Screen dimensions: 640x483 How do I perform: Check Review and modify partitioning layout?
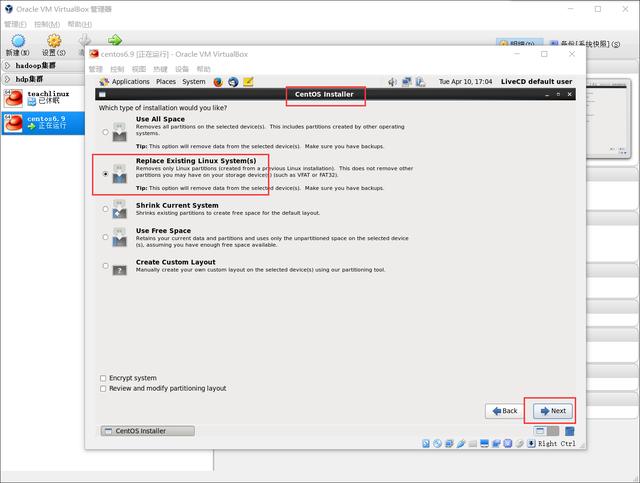tap(103, 389)
